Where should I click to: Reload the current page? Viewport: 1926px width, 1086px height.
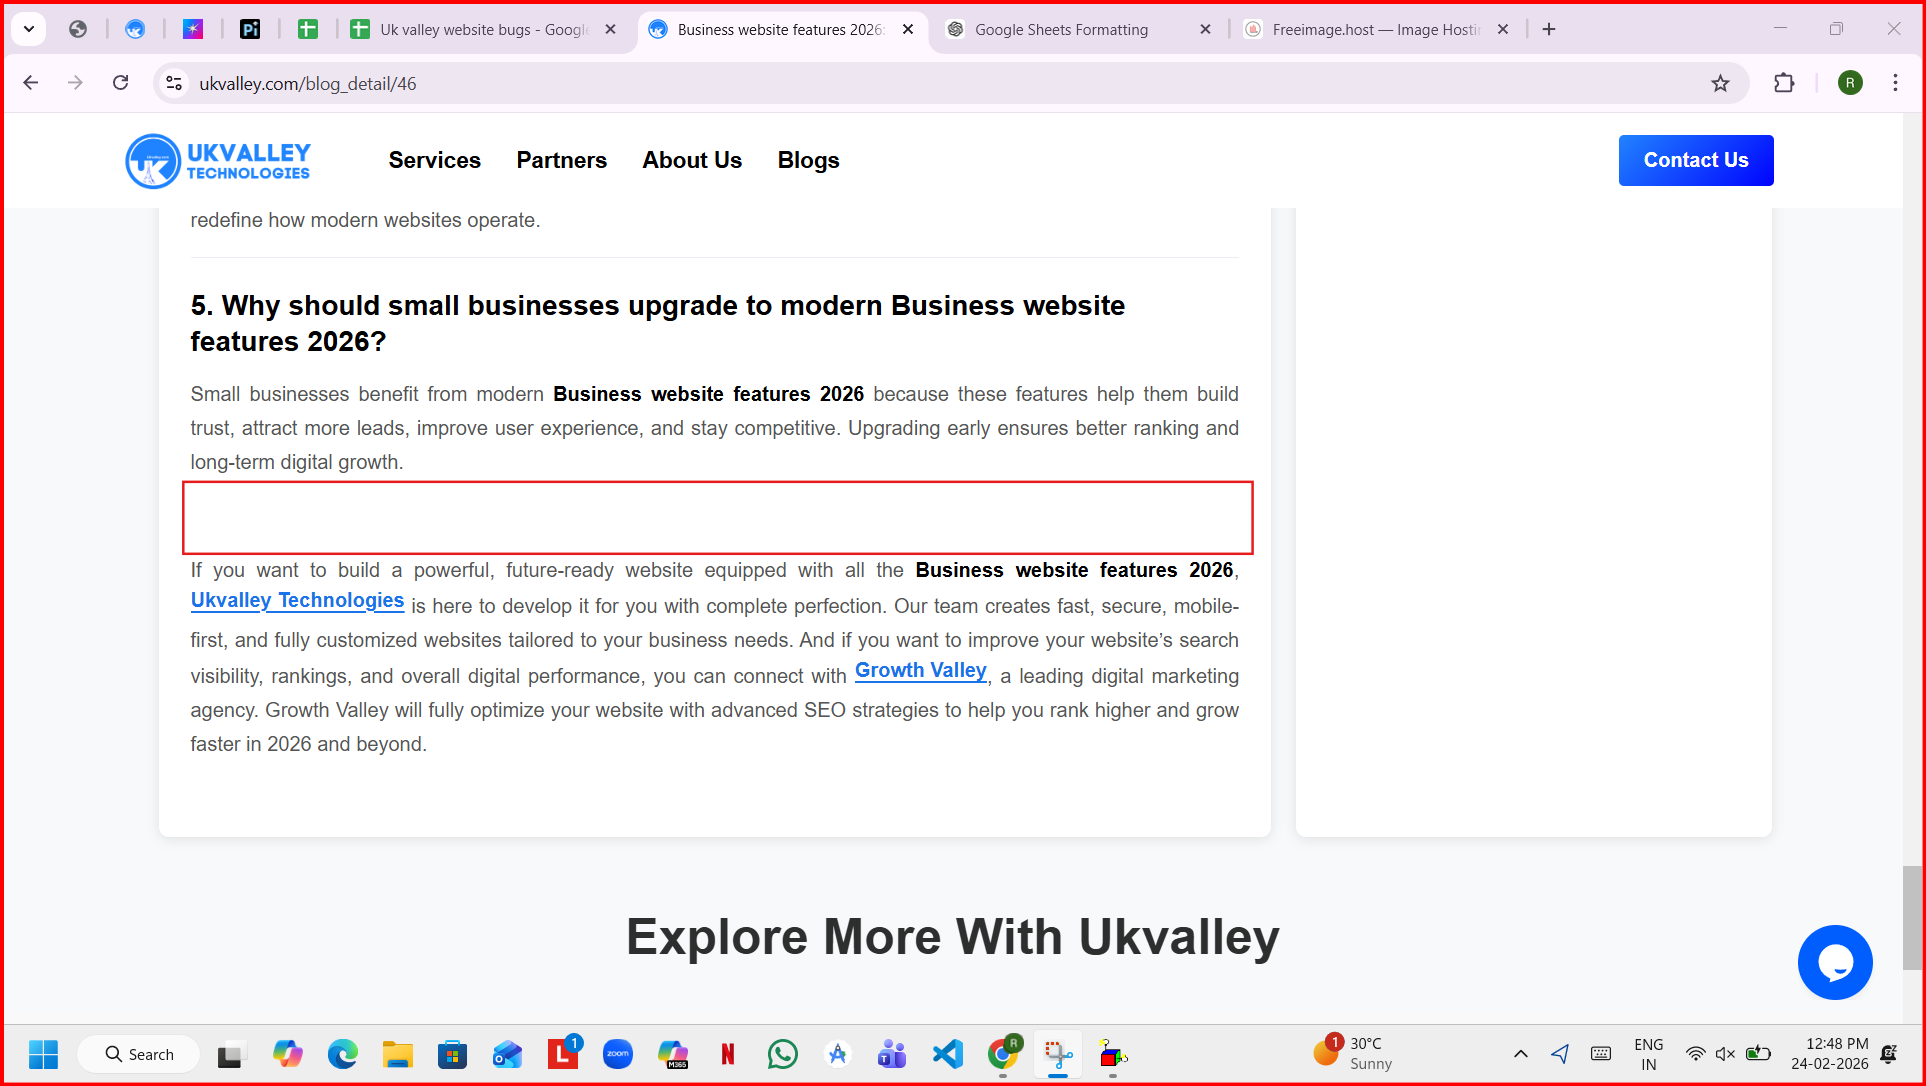[x=120, y=83]
